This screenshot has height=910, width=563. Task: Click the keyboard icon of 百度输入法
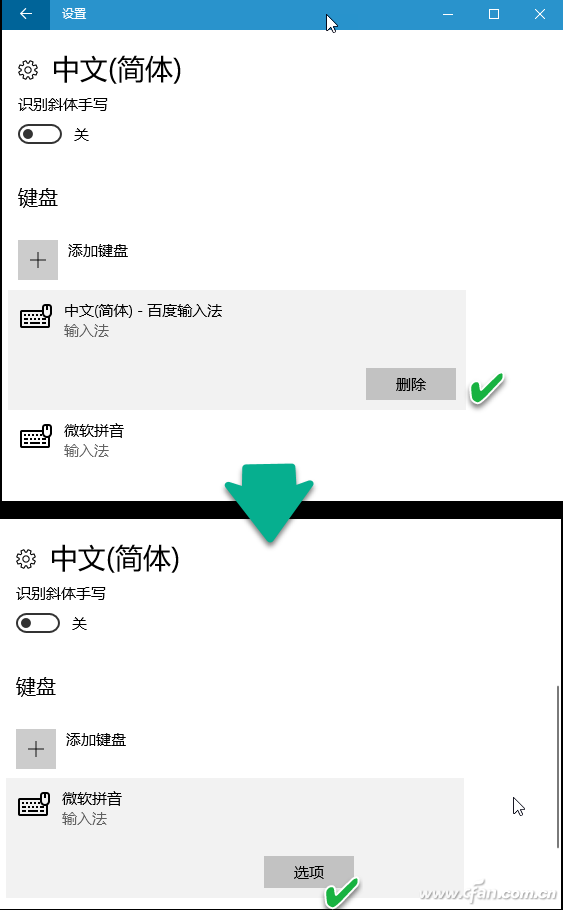(36, 316)
